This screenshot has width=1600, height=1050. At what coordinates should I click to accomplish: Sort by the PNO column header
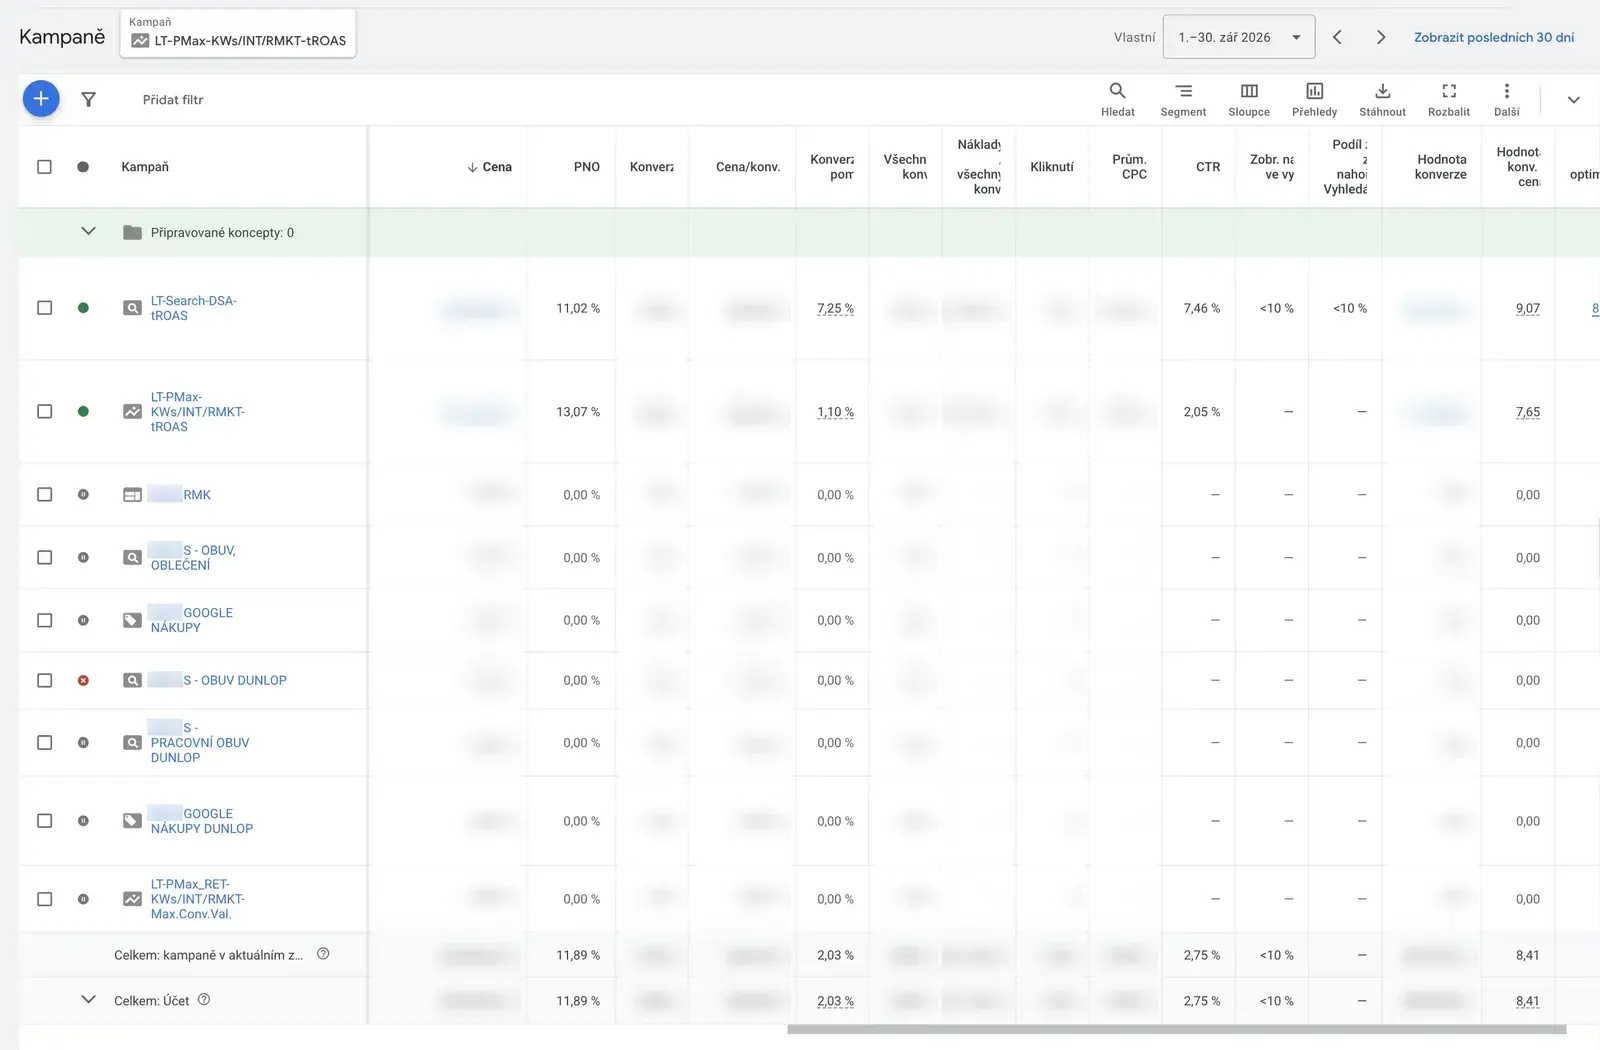(x=587, y=167)
